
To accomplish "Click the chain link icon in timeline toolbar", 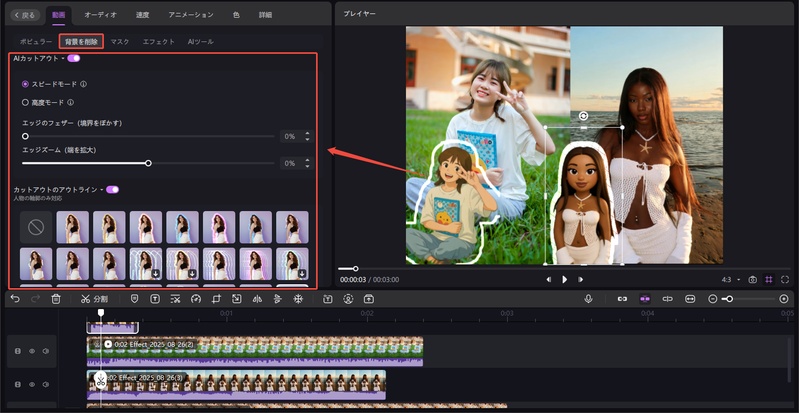I will pyautogui.click(x=622, y=299).
